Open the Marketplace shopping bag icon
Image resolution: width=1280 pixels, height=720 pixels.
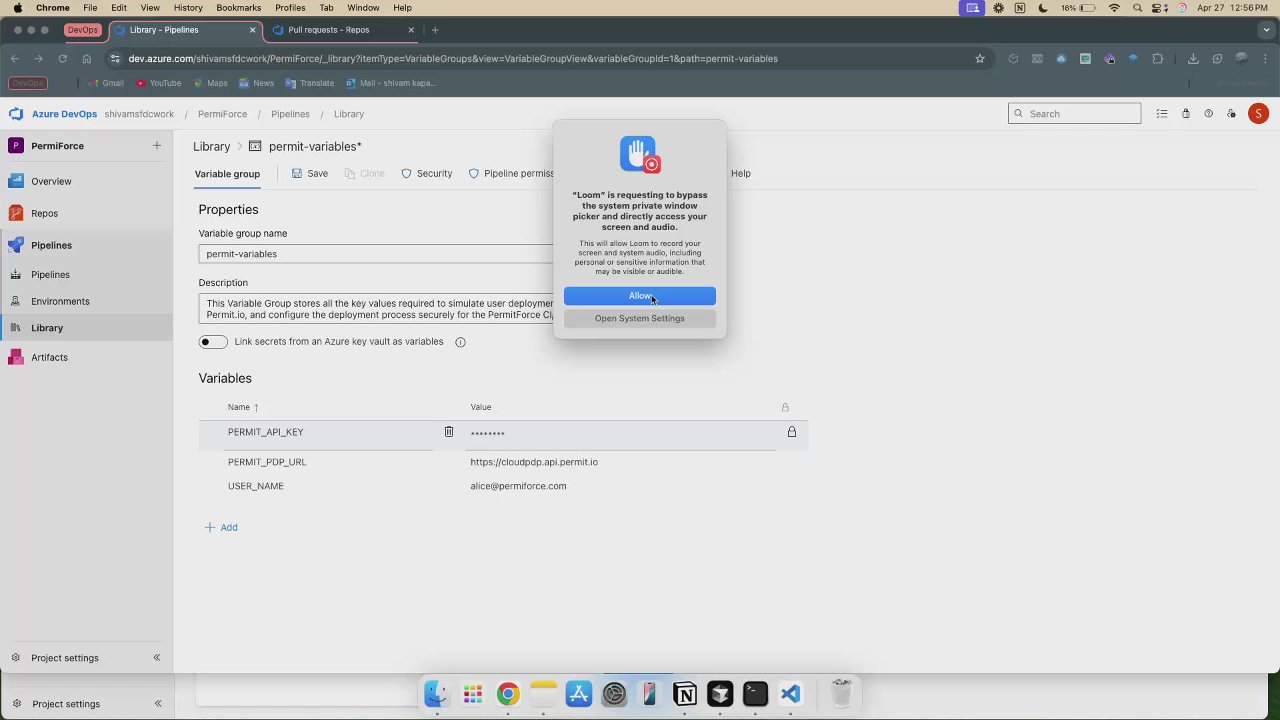1185,114
